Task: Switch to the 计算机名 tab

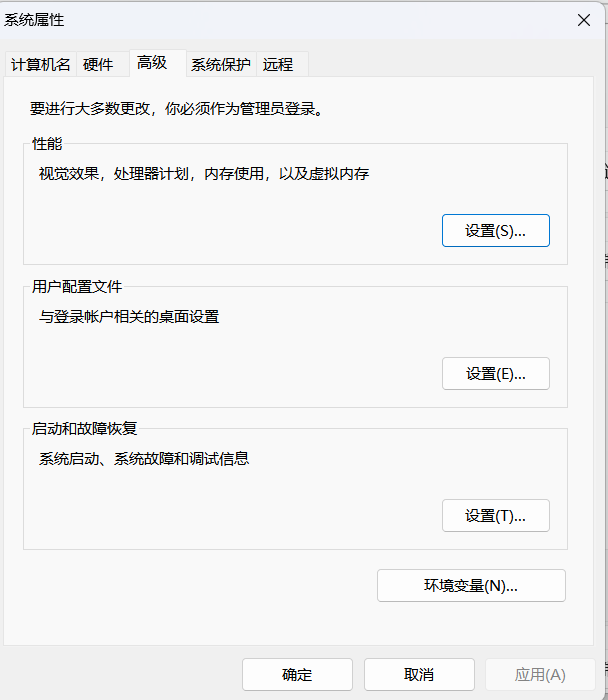Action: coord(41,65)
